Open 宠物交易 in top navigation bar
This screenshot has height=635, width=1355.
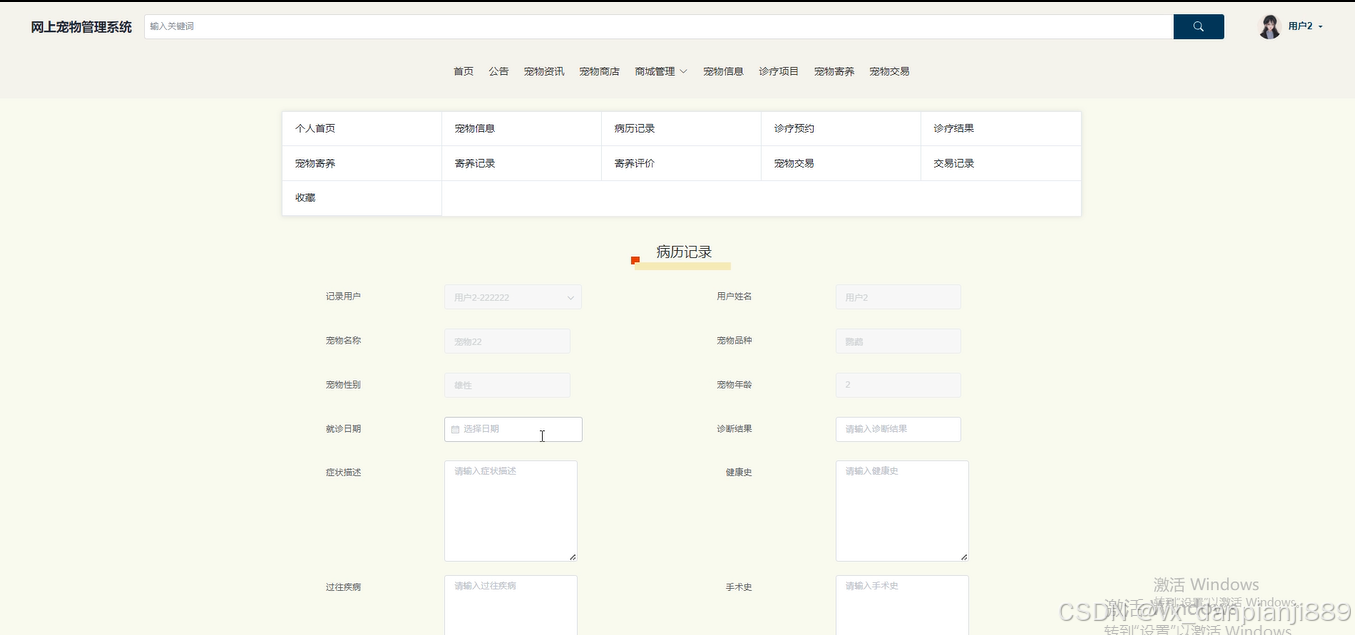click(889, 72)
